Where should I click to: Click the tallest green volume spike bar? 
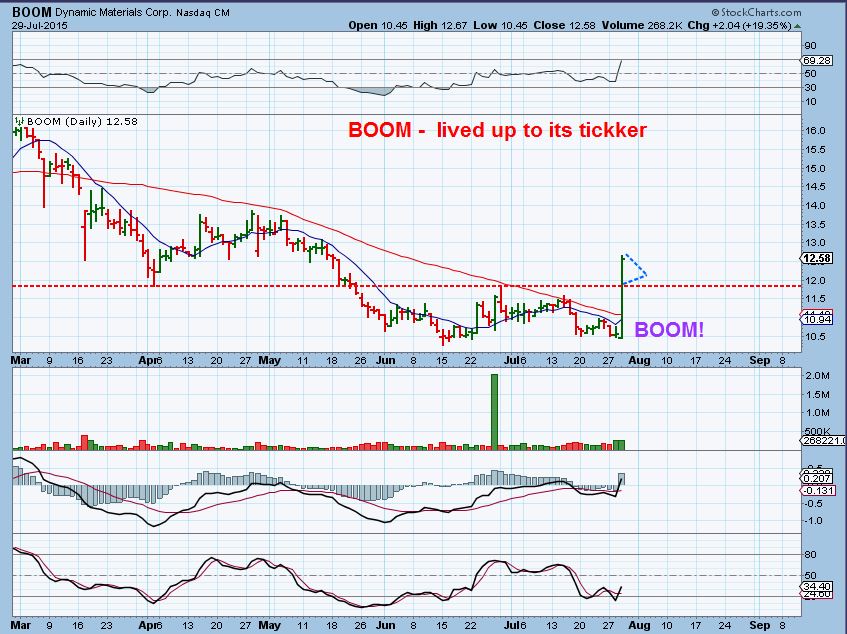tap(494, 412)
